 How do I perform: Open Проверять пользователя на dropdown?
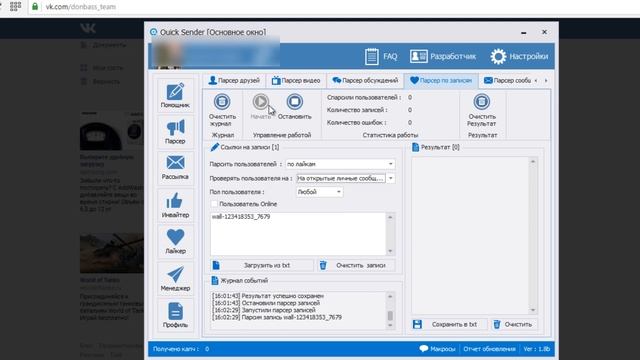coord(345,178)
